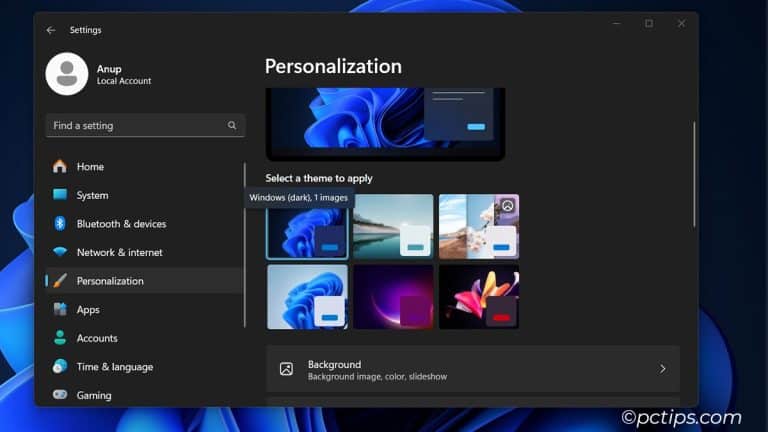
Task: Click the Home icon in sidebar
Action: pyautogui.click(x=60, y=167)
